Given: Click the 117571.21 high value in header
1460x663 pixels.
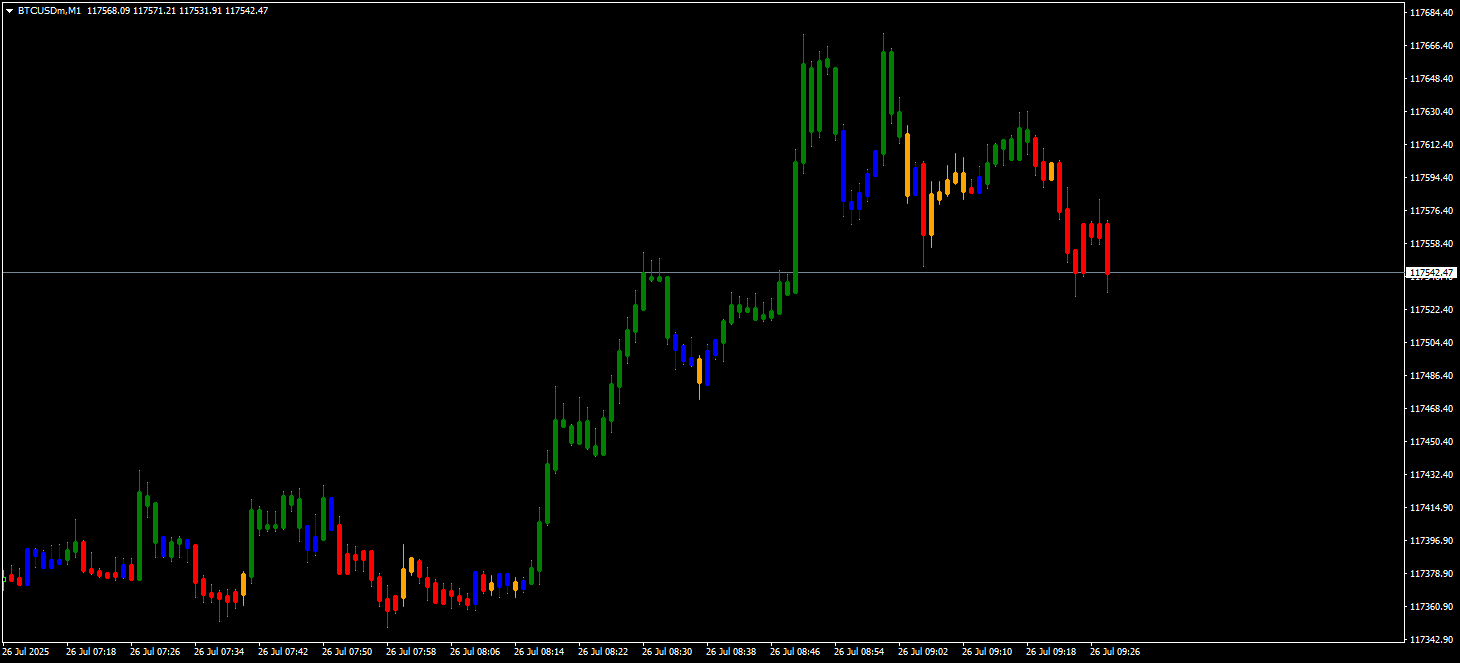Looking at the screenshot, I should 154,10.
